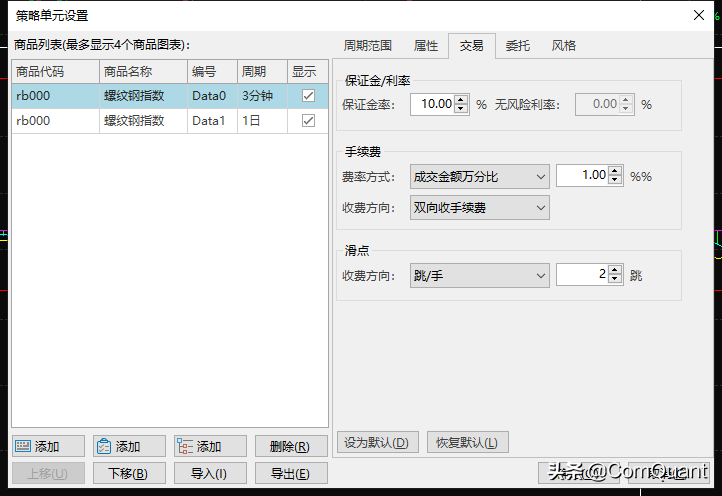The height and width of the screenshot is (496, 722).
Task: Click the 删除(R) button
Action: coord(291,446)
